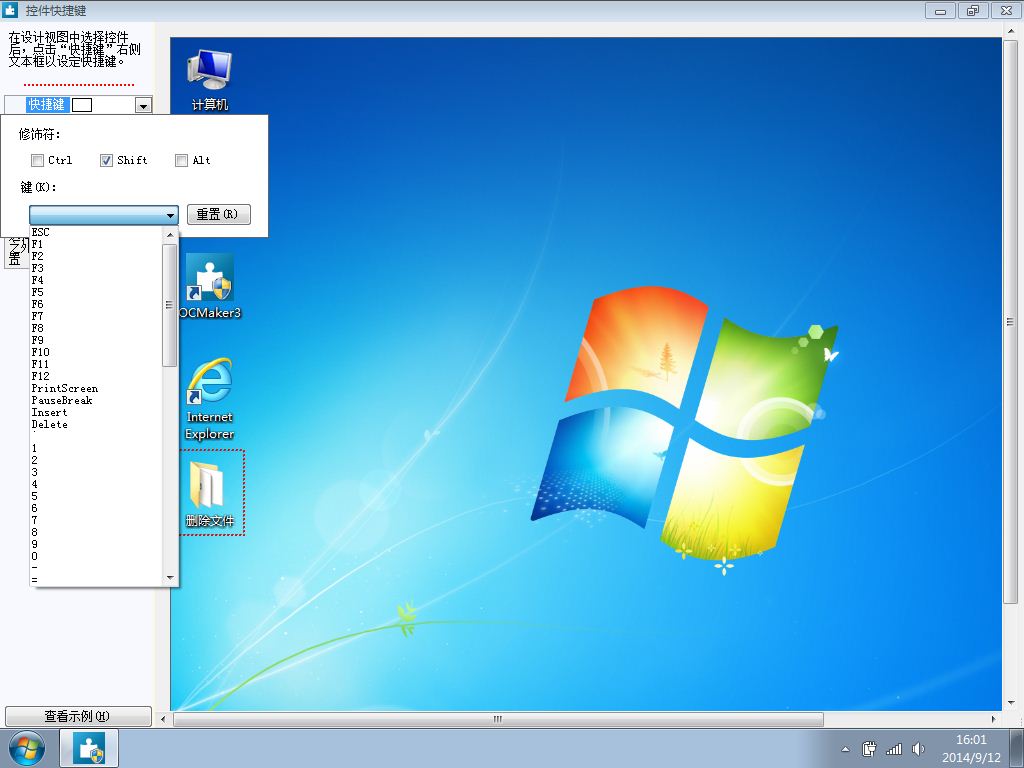Image resolution: width=1024 pixels, height=768 pixels.
Task: Click the 快捷键 property label
Action: click(47, 104)
